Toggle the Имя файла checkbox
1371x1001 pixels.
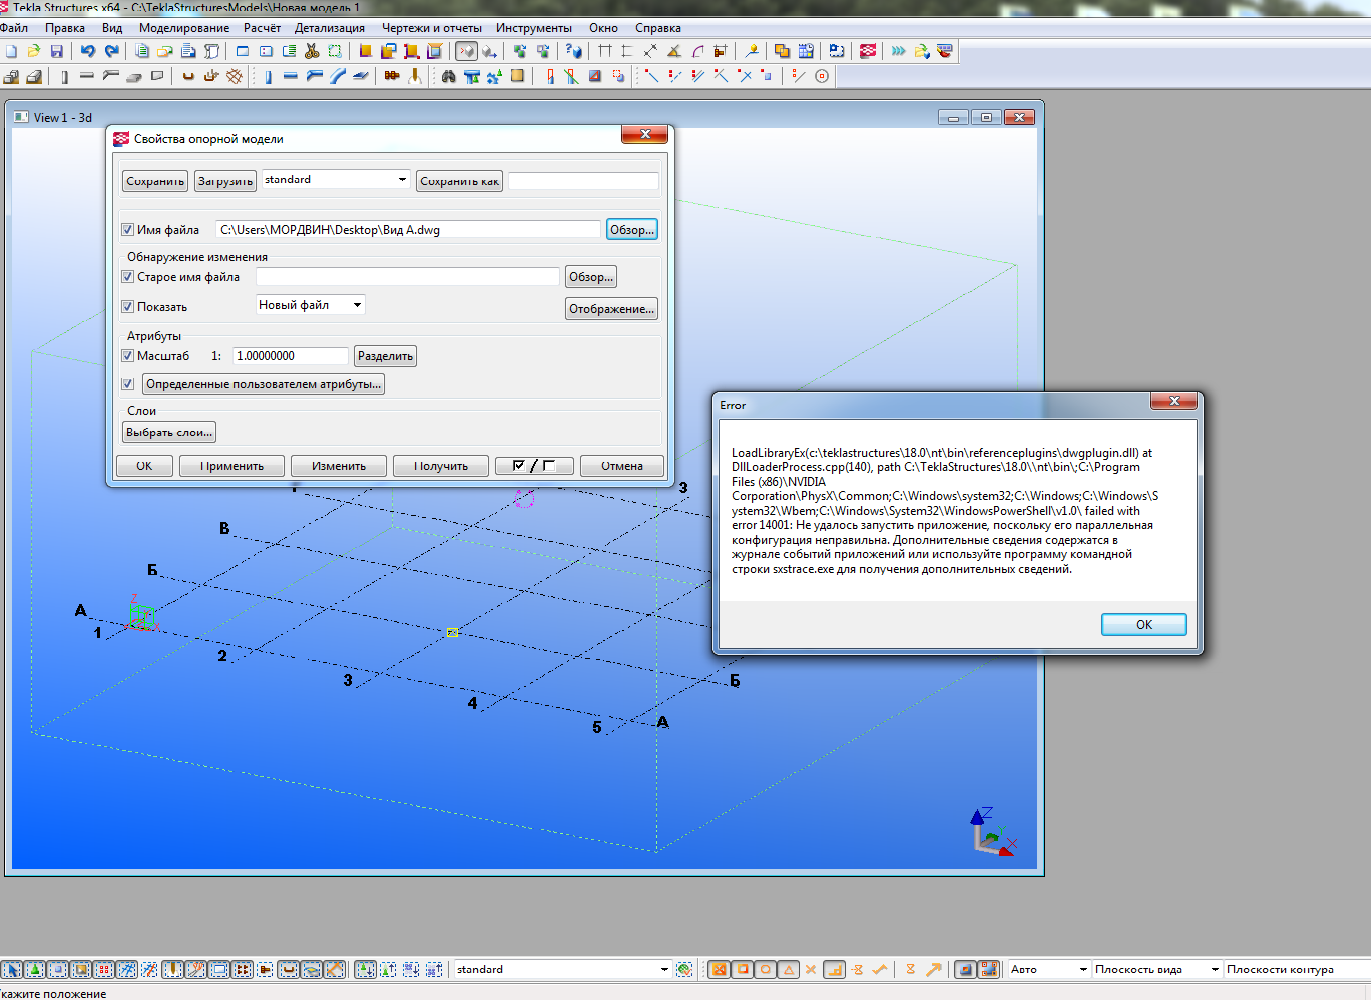pos(128,230)
